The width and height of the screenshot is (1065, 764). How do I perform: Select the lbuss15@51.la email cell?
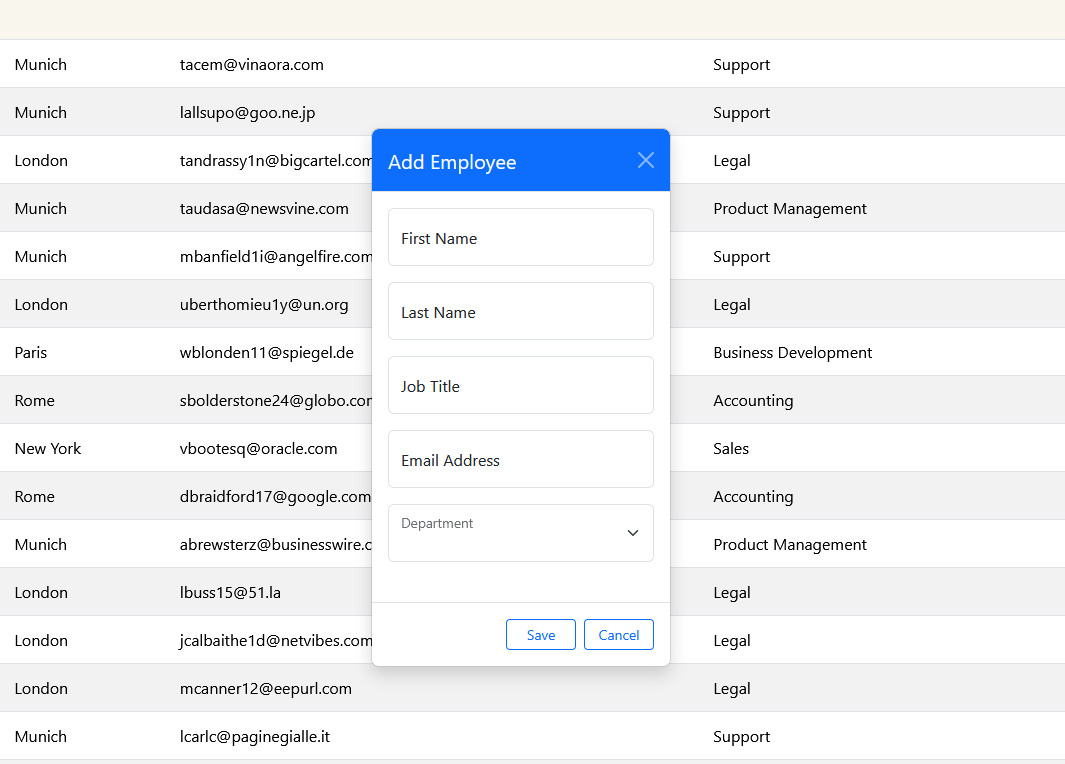pyautogui.click(x=230, y=593)
